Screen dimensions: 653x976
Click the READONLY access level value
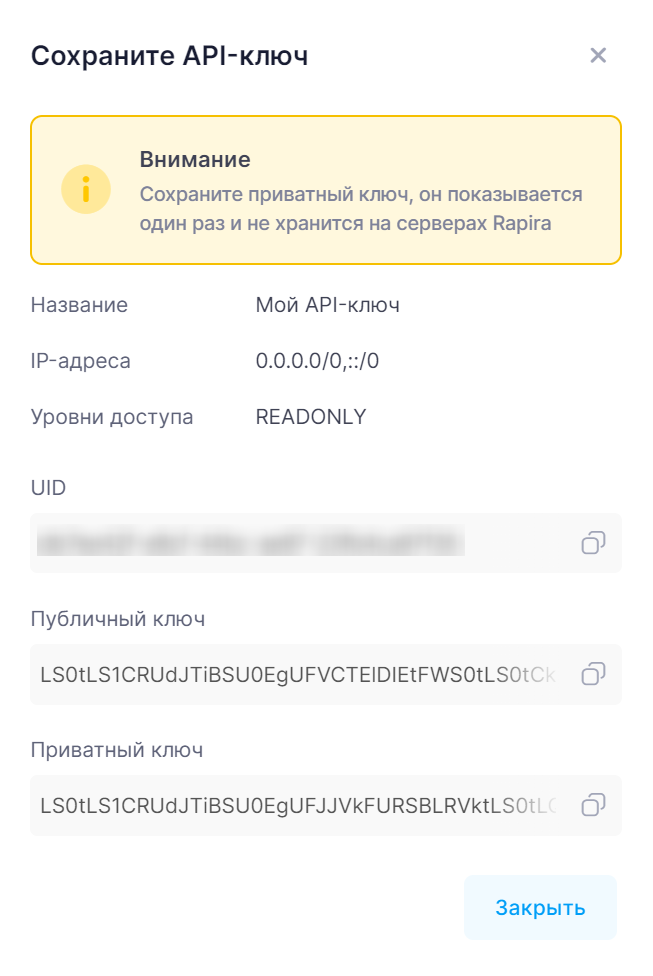point(311,417)
